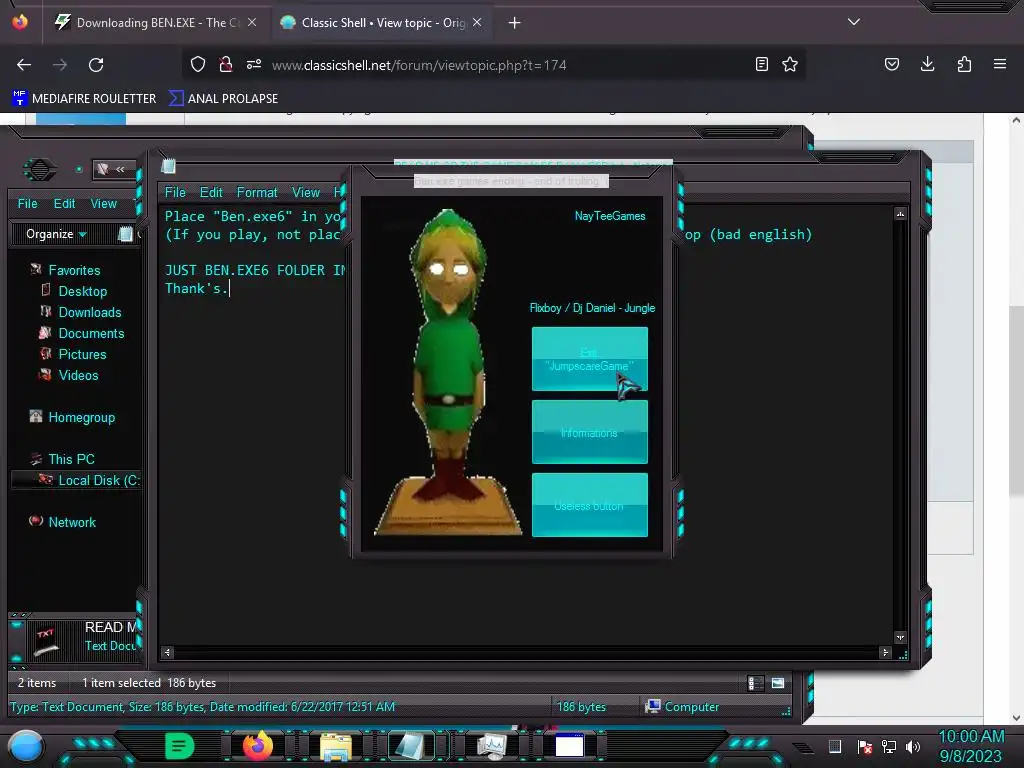Open the system monitor taskbar icon

coord(492,746)
